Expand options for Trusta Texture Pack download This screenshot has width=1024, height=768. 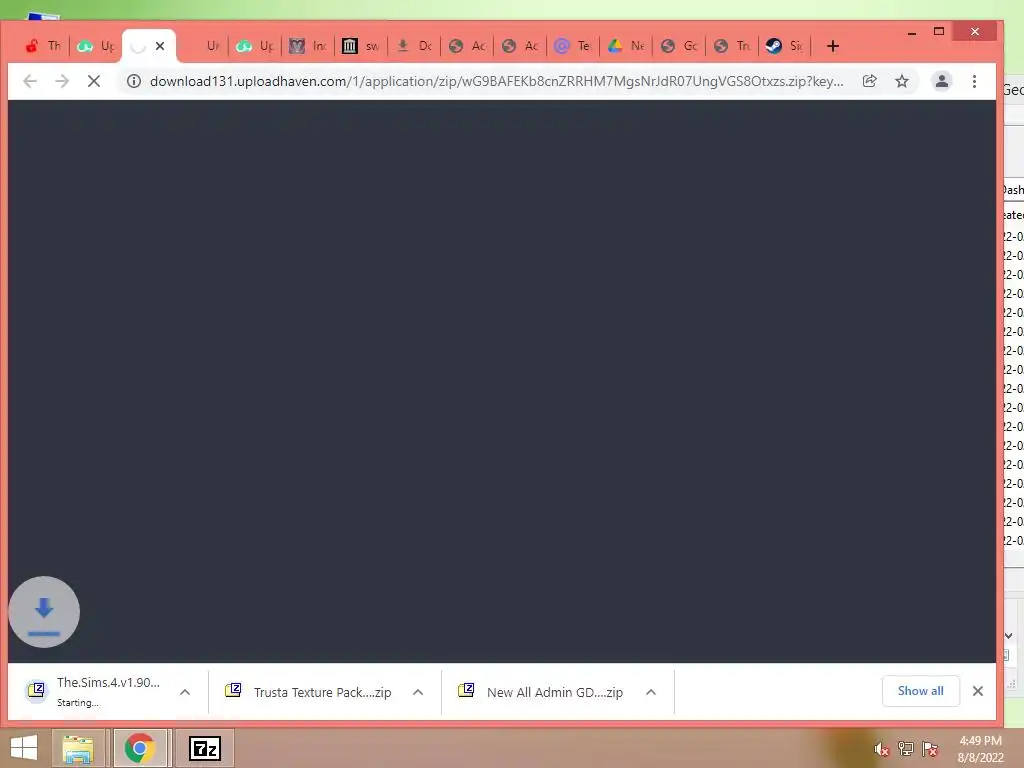[x=418, y=692]
